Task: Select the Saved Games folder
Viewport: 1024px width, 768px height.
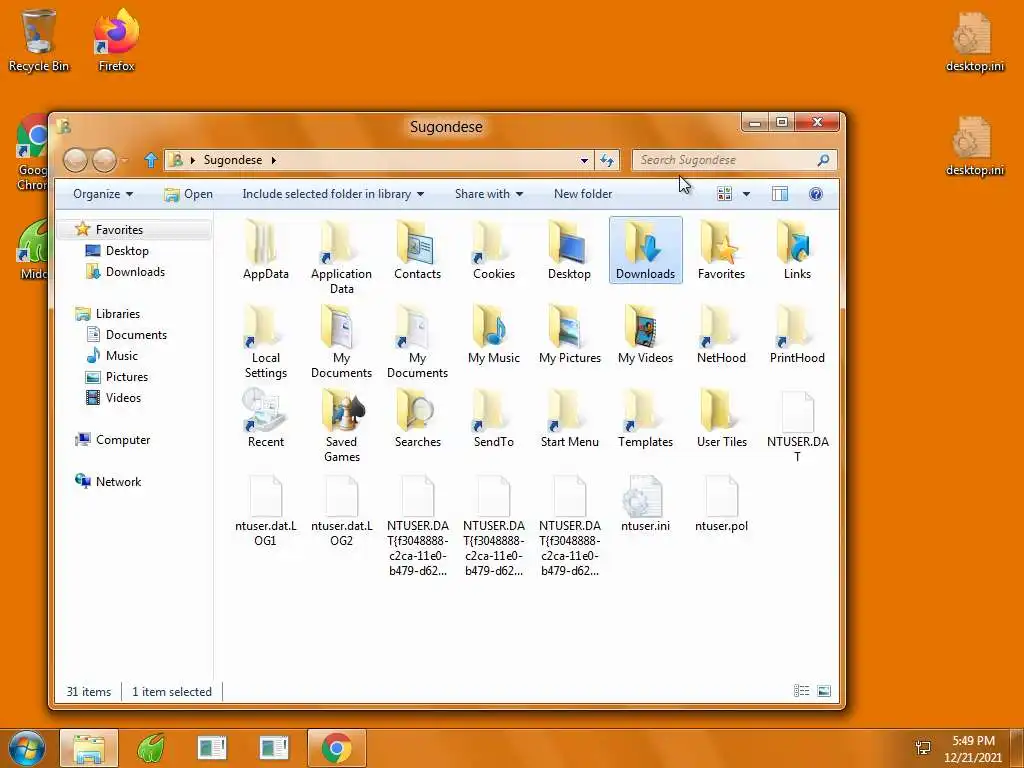Action: [x=341, y=426]
